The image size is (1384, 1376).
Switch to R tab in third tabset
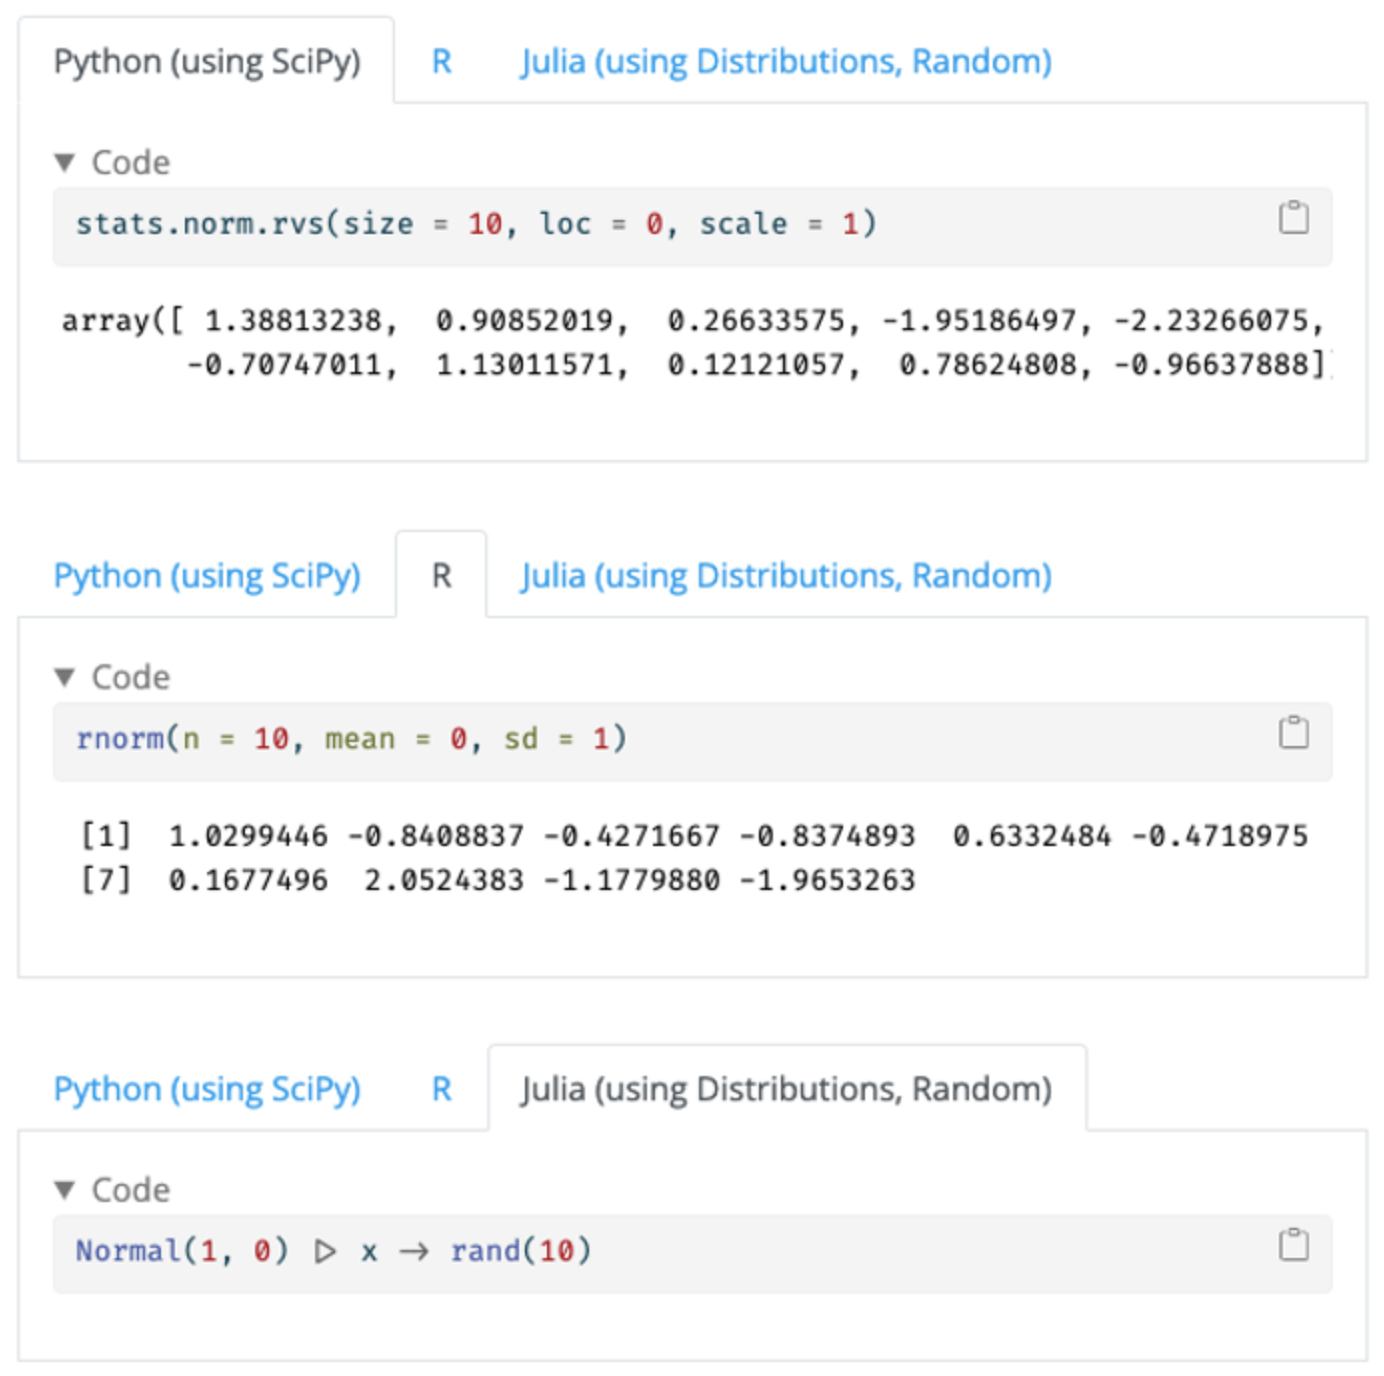[x=441, y=1089]
